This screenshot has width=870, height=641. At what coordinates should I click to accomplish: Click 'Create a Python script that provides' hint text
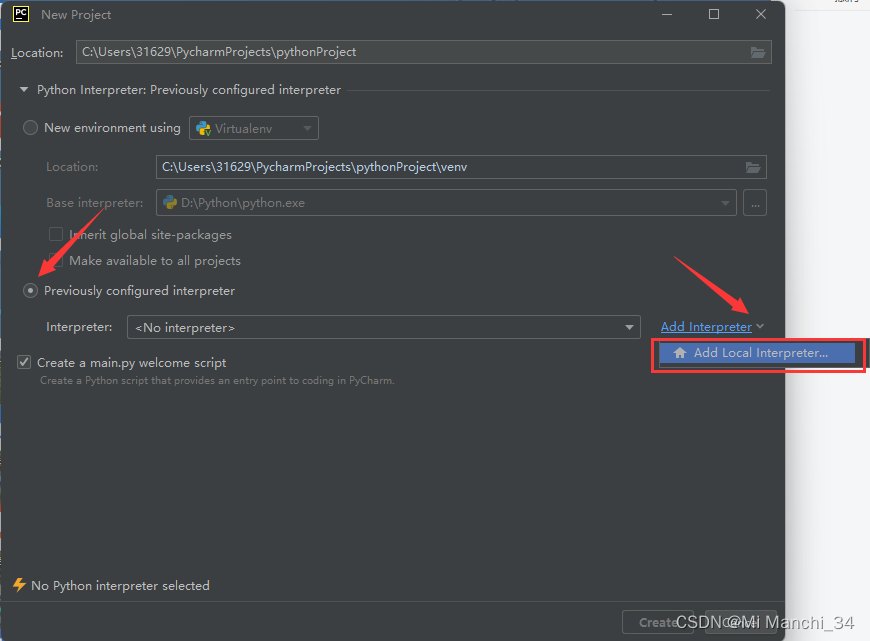click(x=217, y=381)
